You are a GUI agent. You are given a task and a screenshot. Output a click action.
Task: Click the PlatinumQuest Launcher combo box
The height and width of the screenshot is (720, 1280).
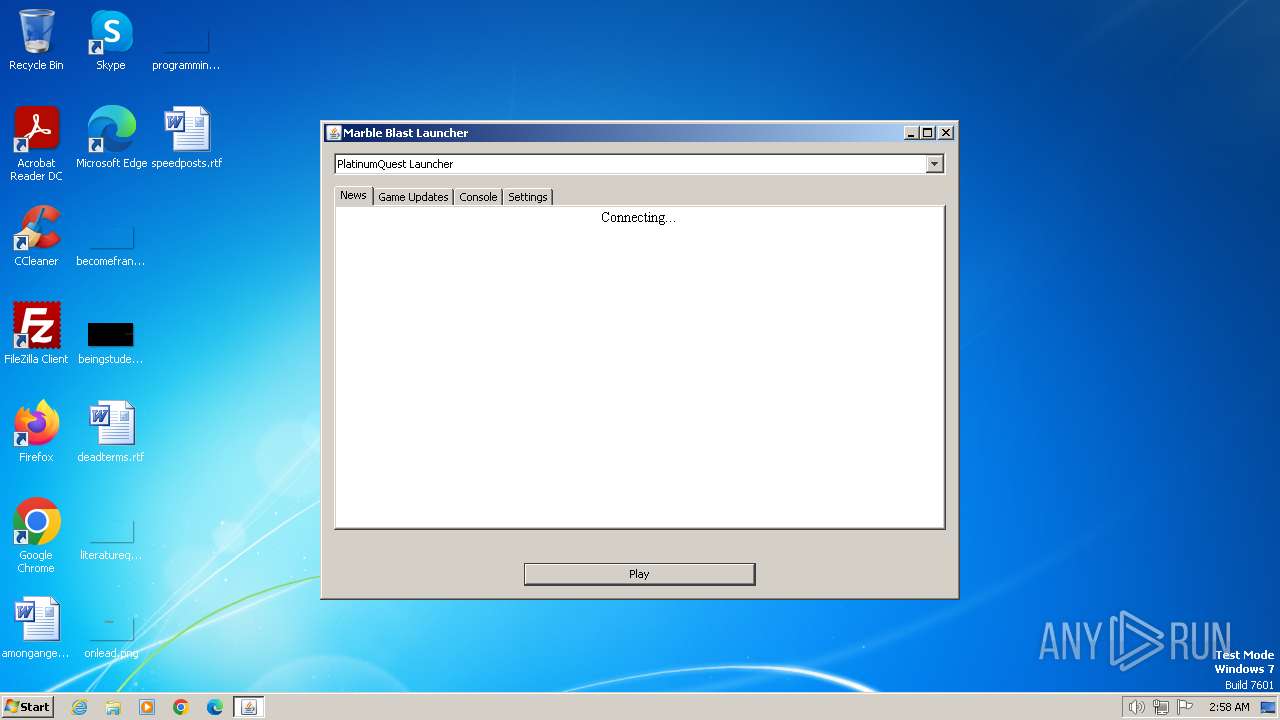click(x=639, y=164)
